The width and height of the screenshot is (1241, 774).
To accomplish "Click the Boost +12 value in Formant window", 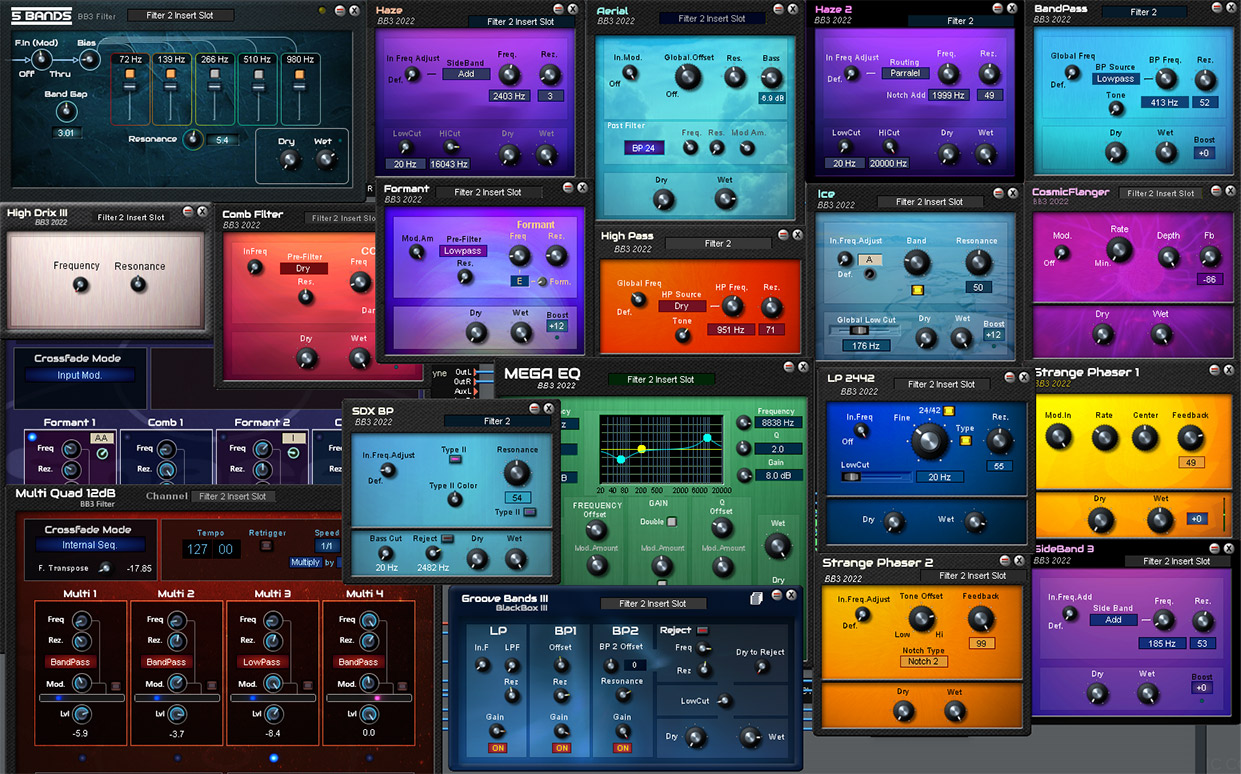I will click(x=557, y=327).
